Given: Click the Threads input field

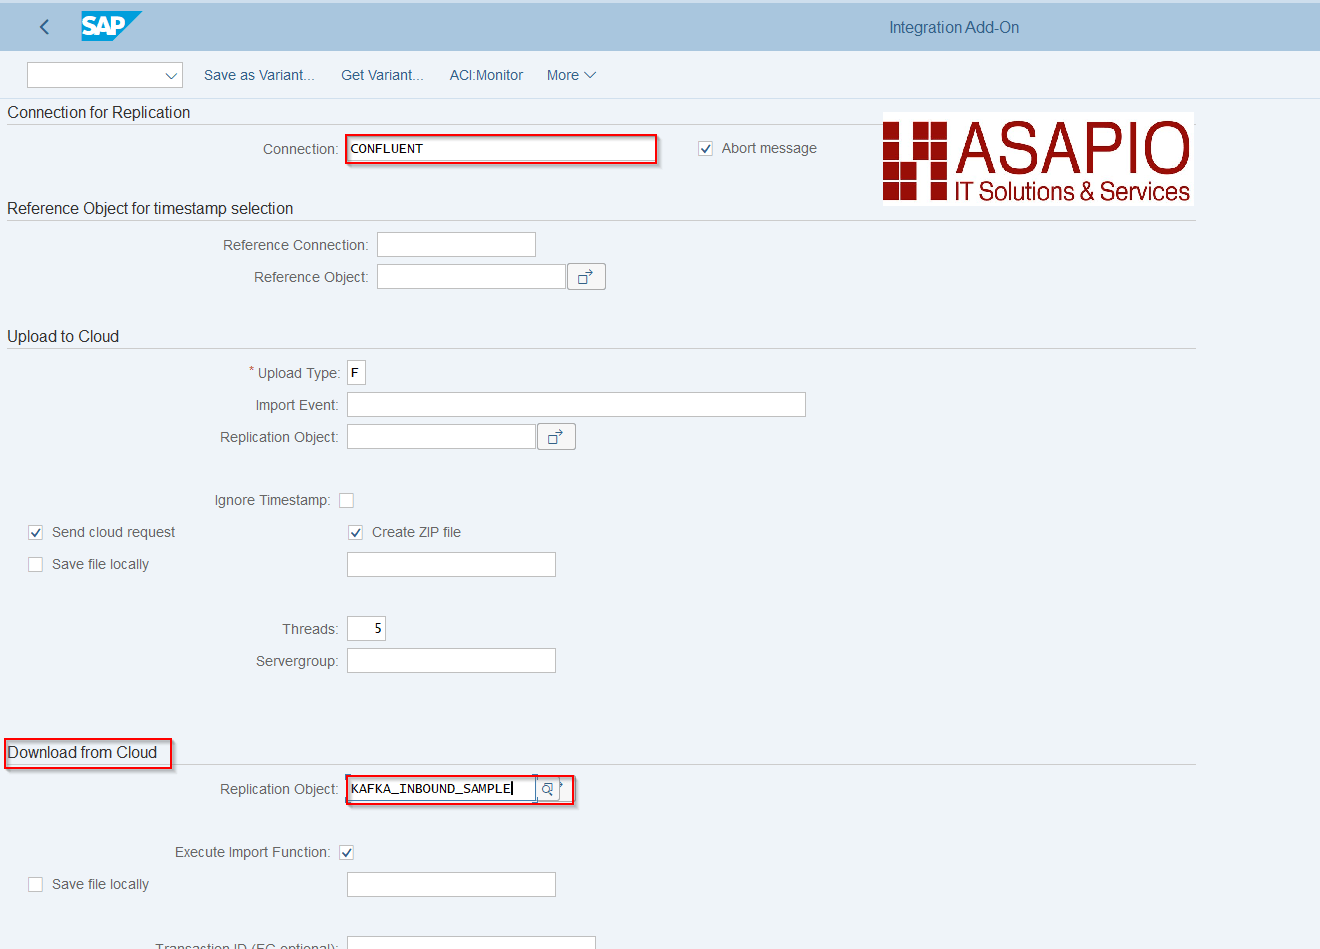Looking at the screenshot, I should (x=366, y=629).
